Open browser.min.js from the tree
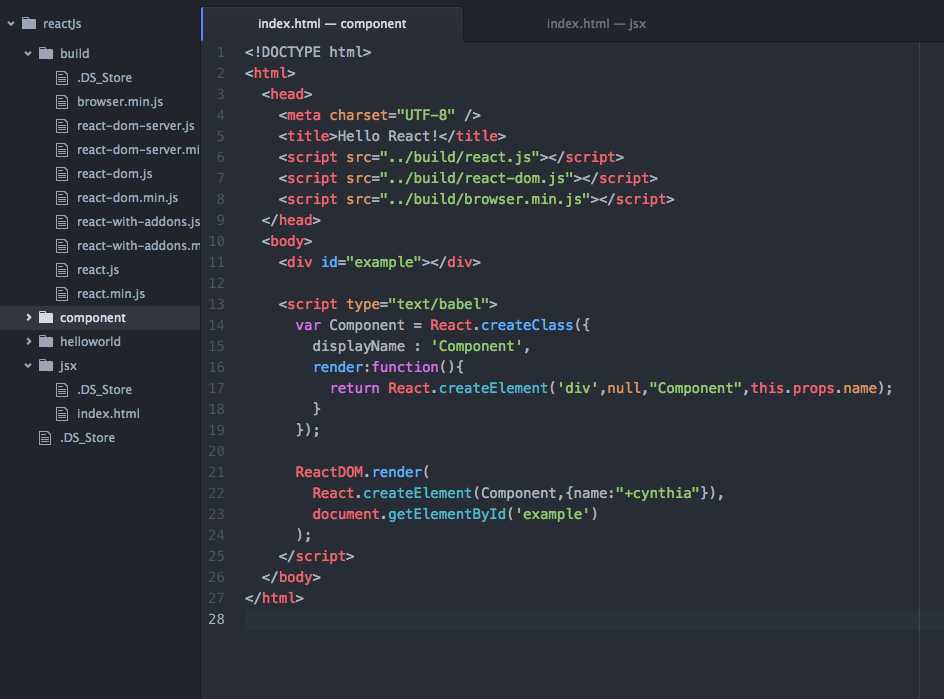 tap(120, 102)
